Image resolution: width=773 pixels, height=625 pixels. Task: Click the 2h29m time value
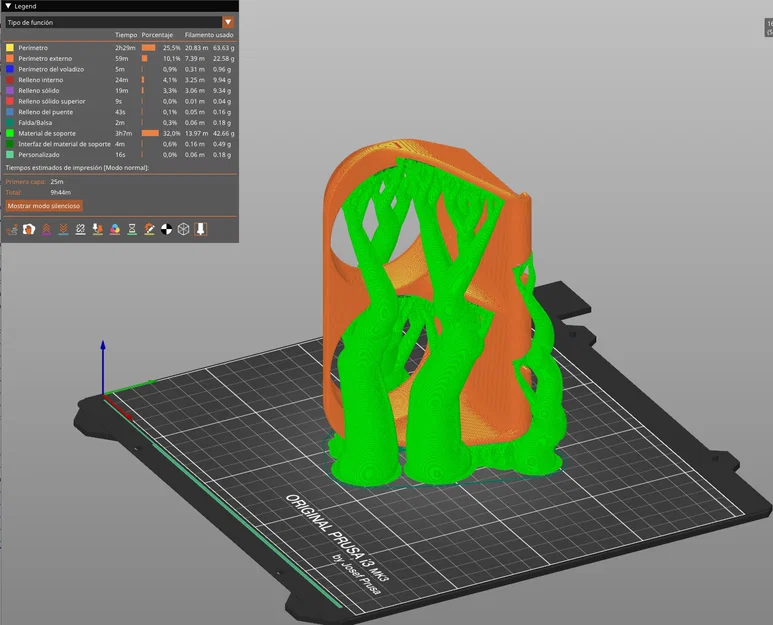(125, 48)
